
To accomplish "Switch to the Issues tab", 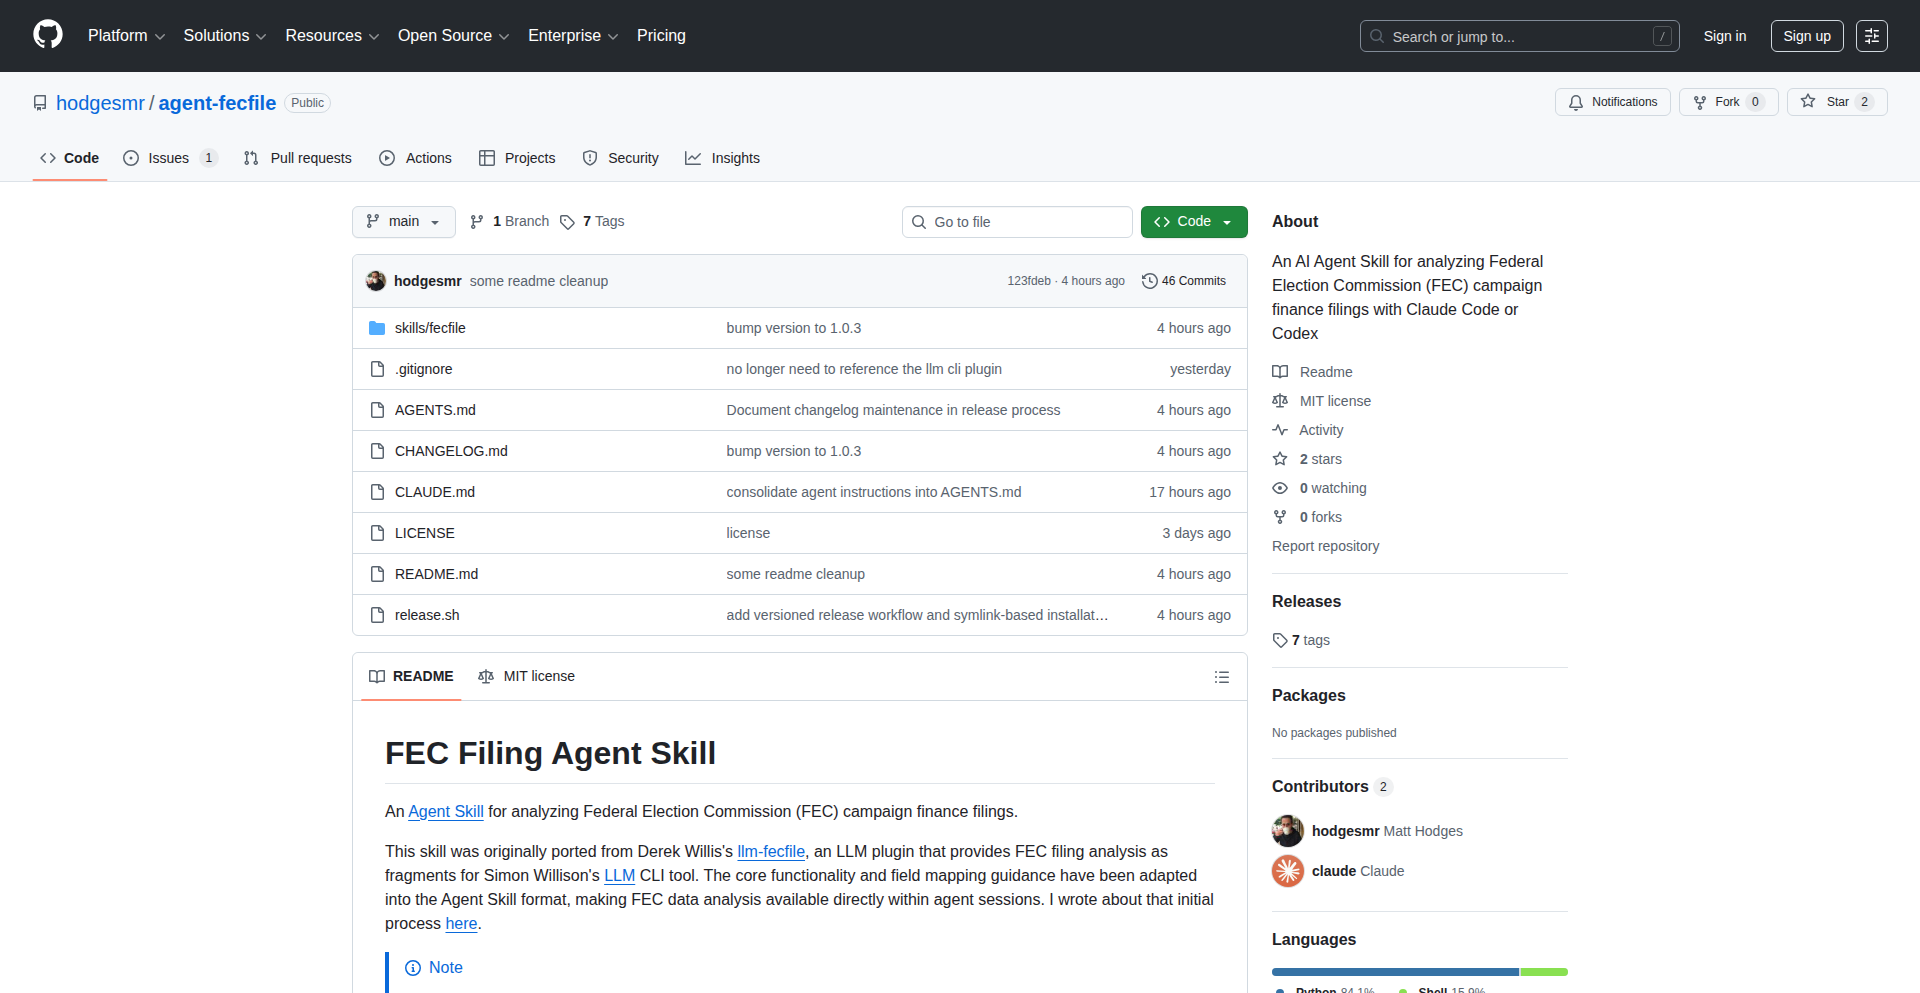I will coord(168,158).
